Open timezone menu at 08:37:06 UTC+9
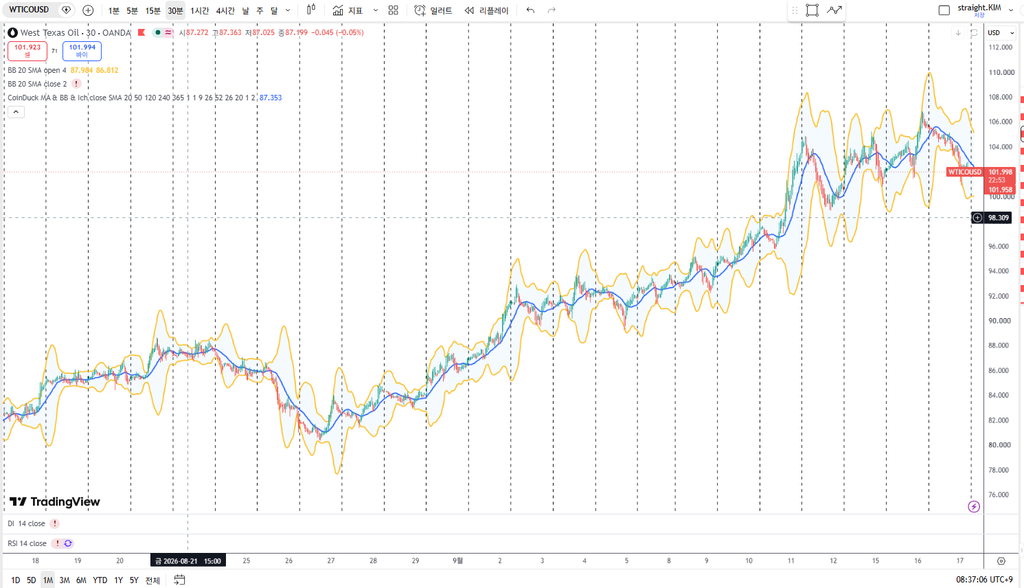 tap(984, 580)
